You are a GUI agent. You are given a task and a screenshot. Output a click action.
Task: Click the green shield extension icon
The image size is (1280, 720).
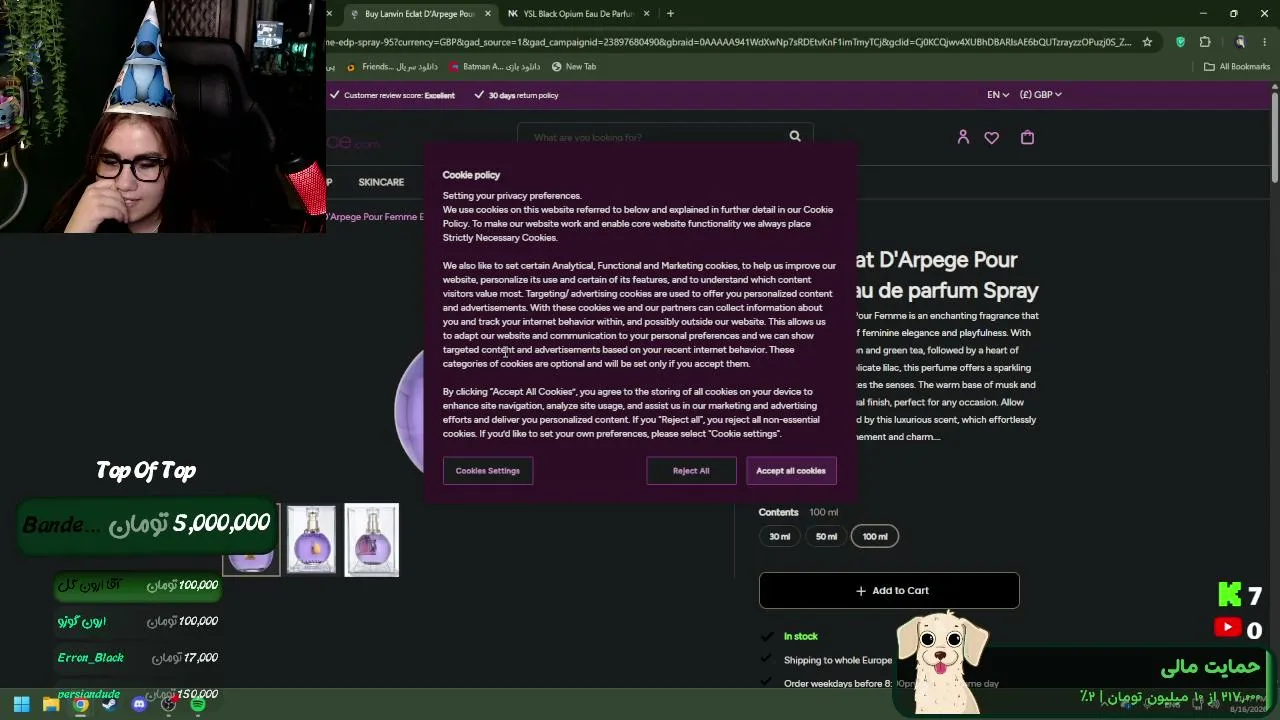point(1180,42)
